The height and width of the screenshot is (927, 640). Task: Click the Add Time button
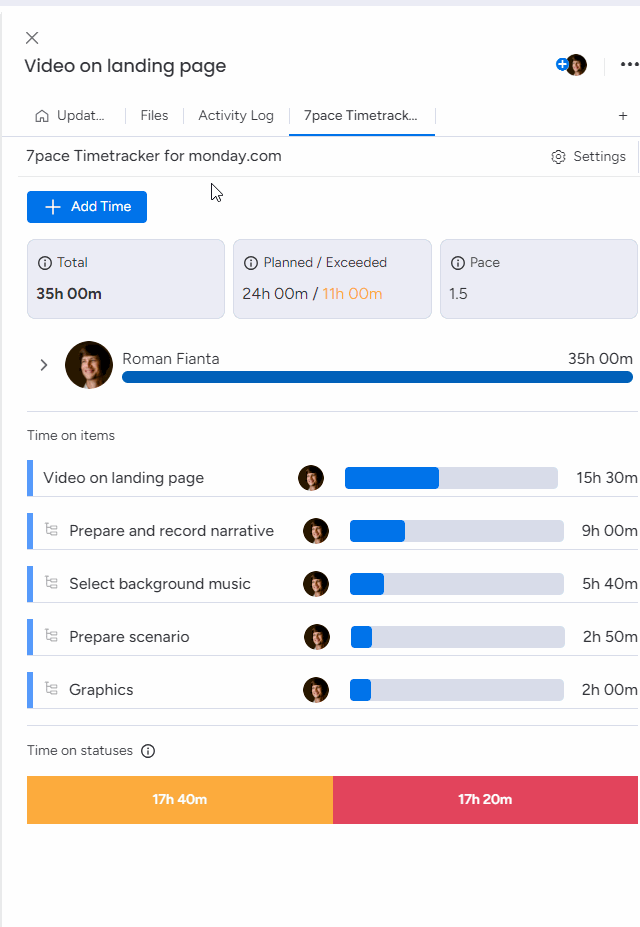tap(87, 207)
